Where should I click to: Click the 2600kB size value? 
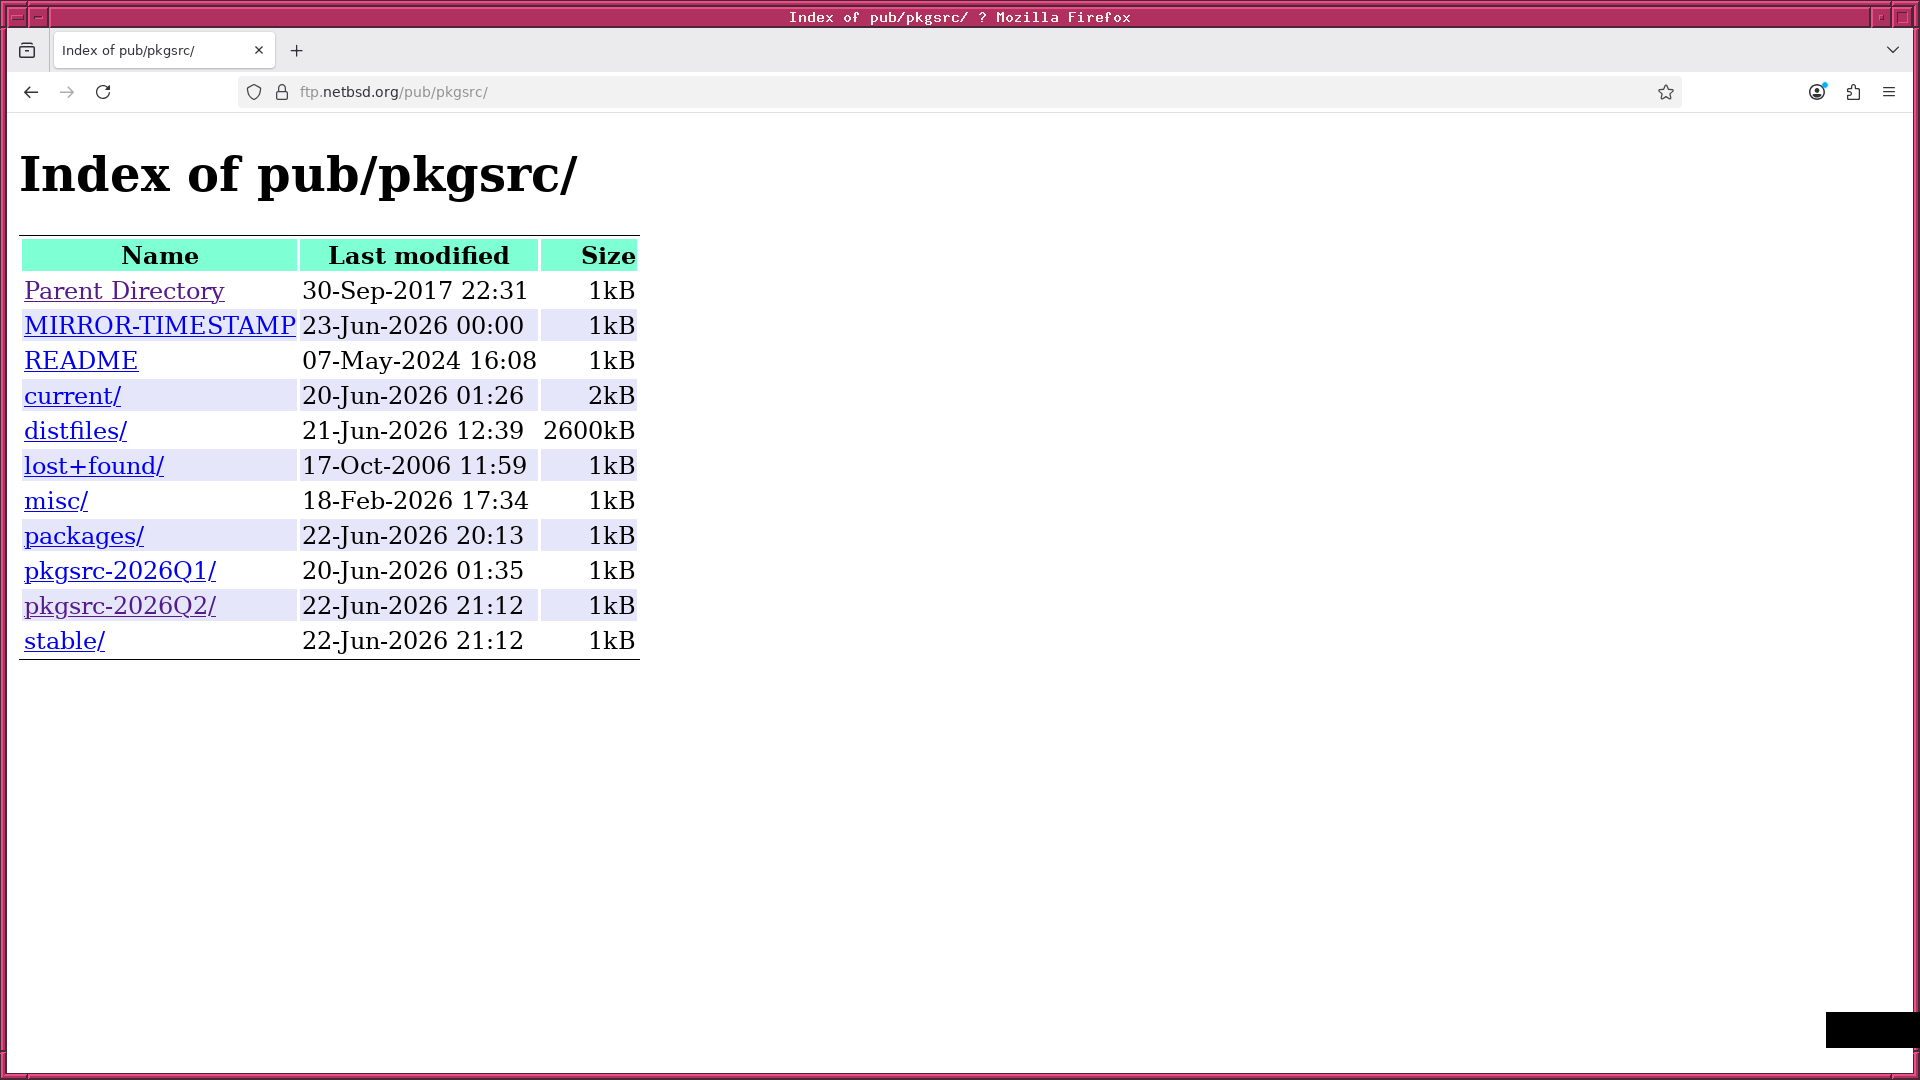(589, 431)
